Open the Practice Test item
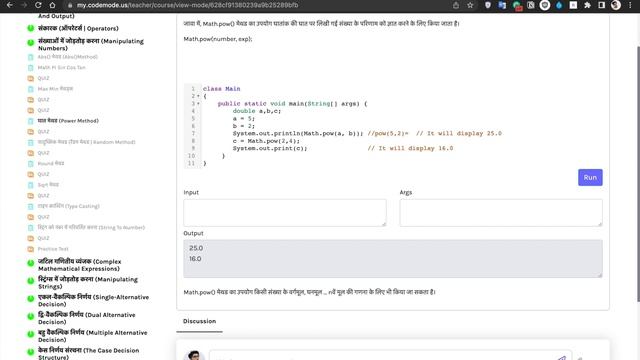 click(x=53, y=249)
